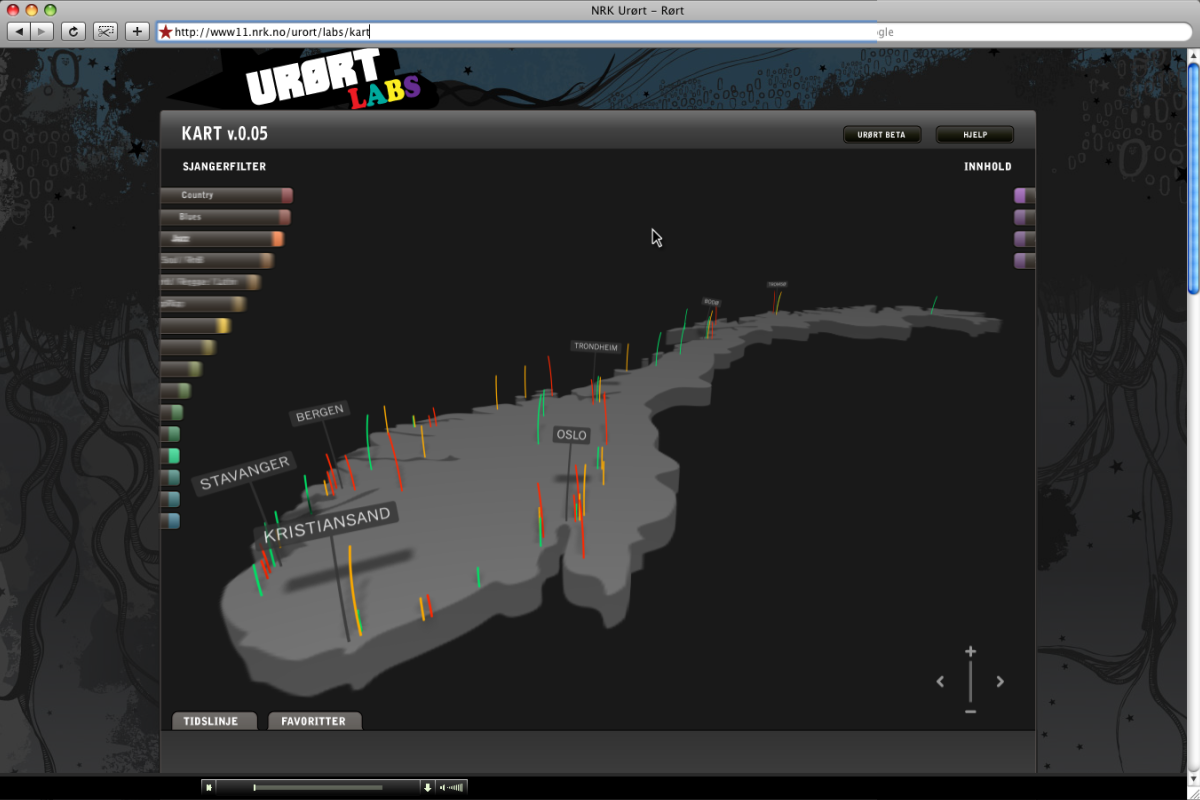Open the HJELP help button
1200x800 pixels.
pos(975,134)
